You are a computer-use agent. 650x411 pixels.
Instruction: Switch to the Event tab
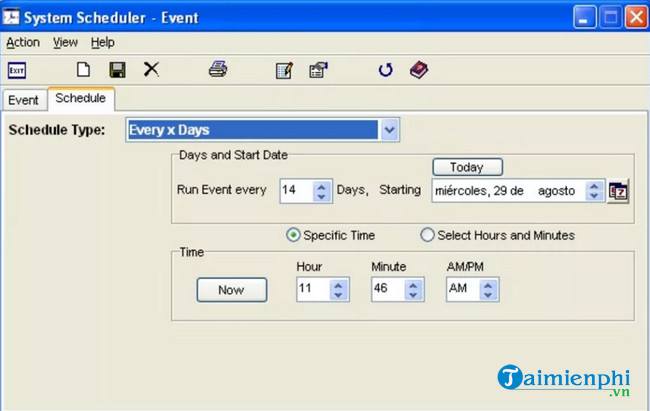tap(24, 100)
